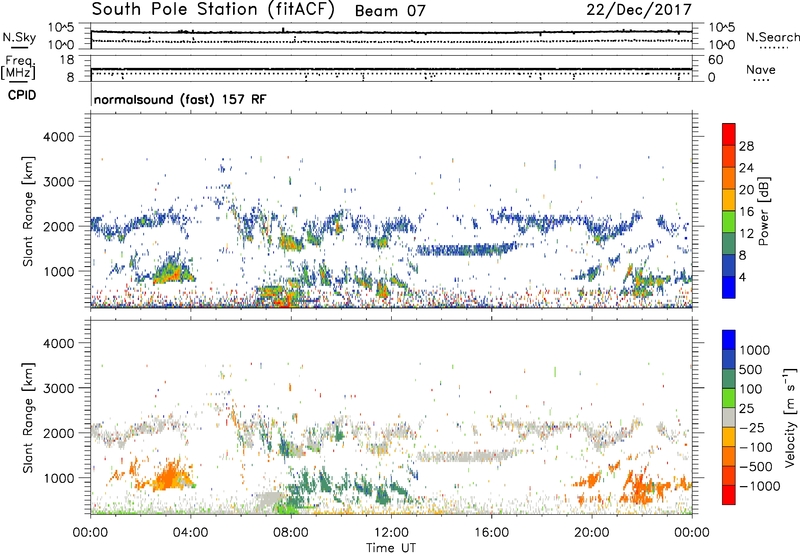The height and width of the screenshot is (554, 800).
Task: Click the Velocity [m s-1] colorbar title
Action: point(790,417)
